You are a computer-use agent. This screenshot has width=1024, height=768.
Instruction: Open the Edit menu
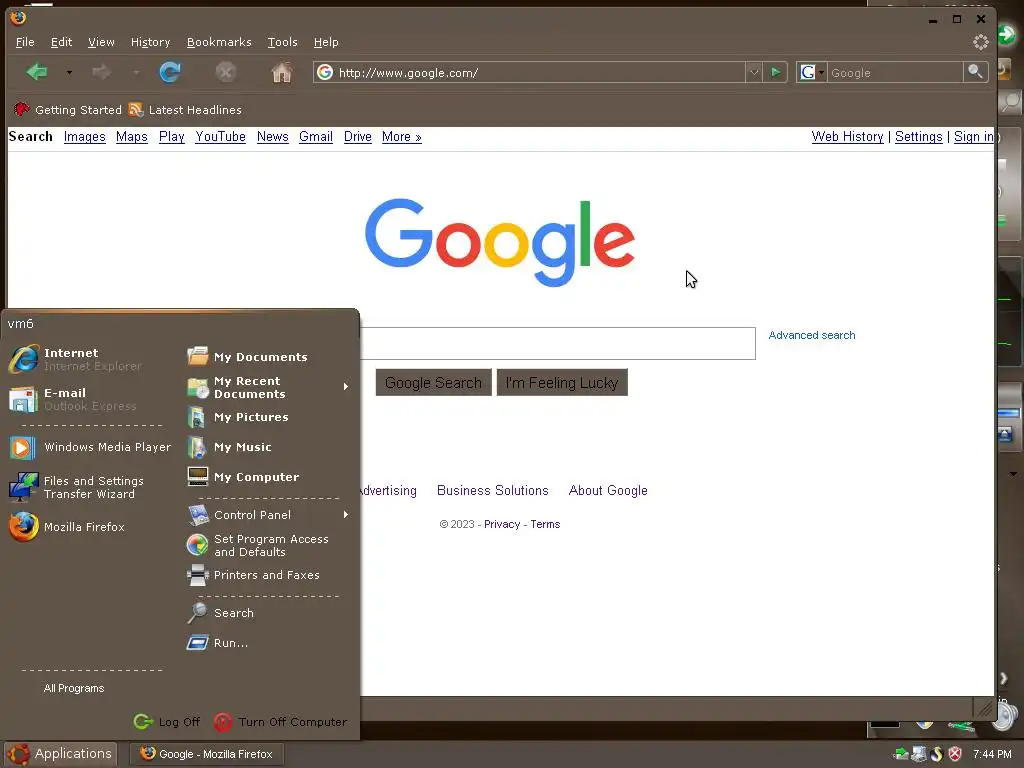[x=61, y=42]
